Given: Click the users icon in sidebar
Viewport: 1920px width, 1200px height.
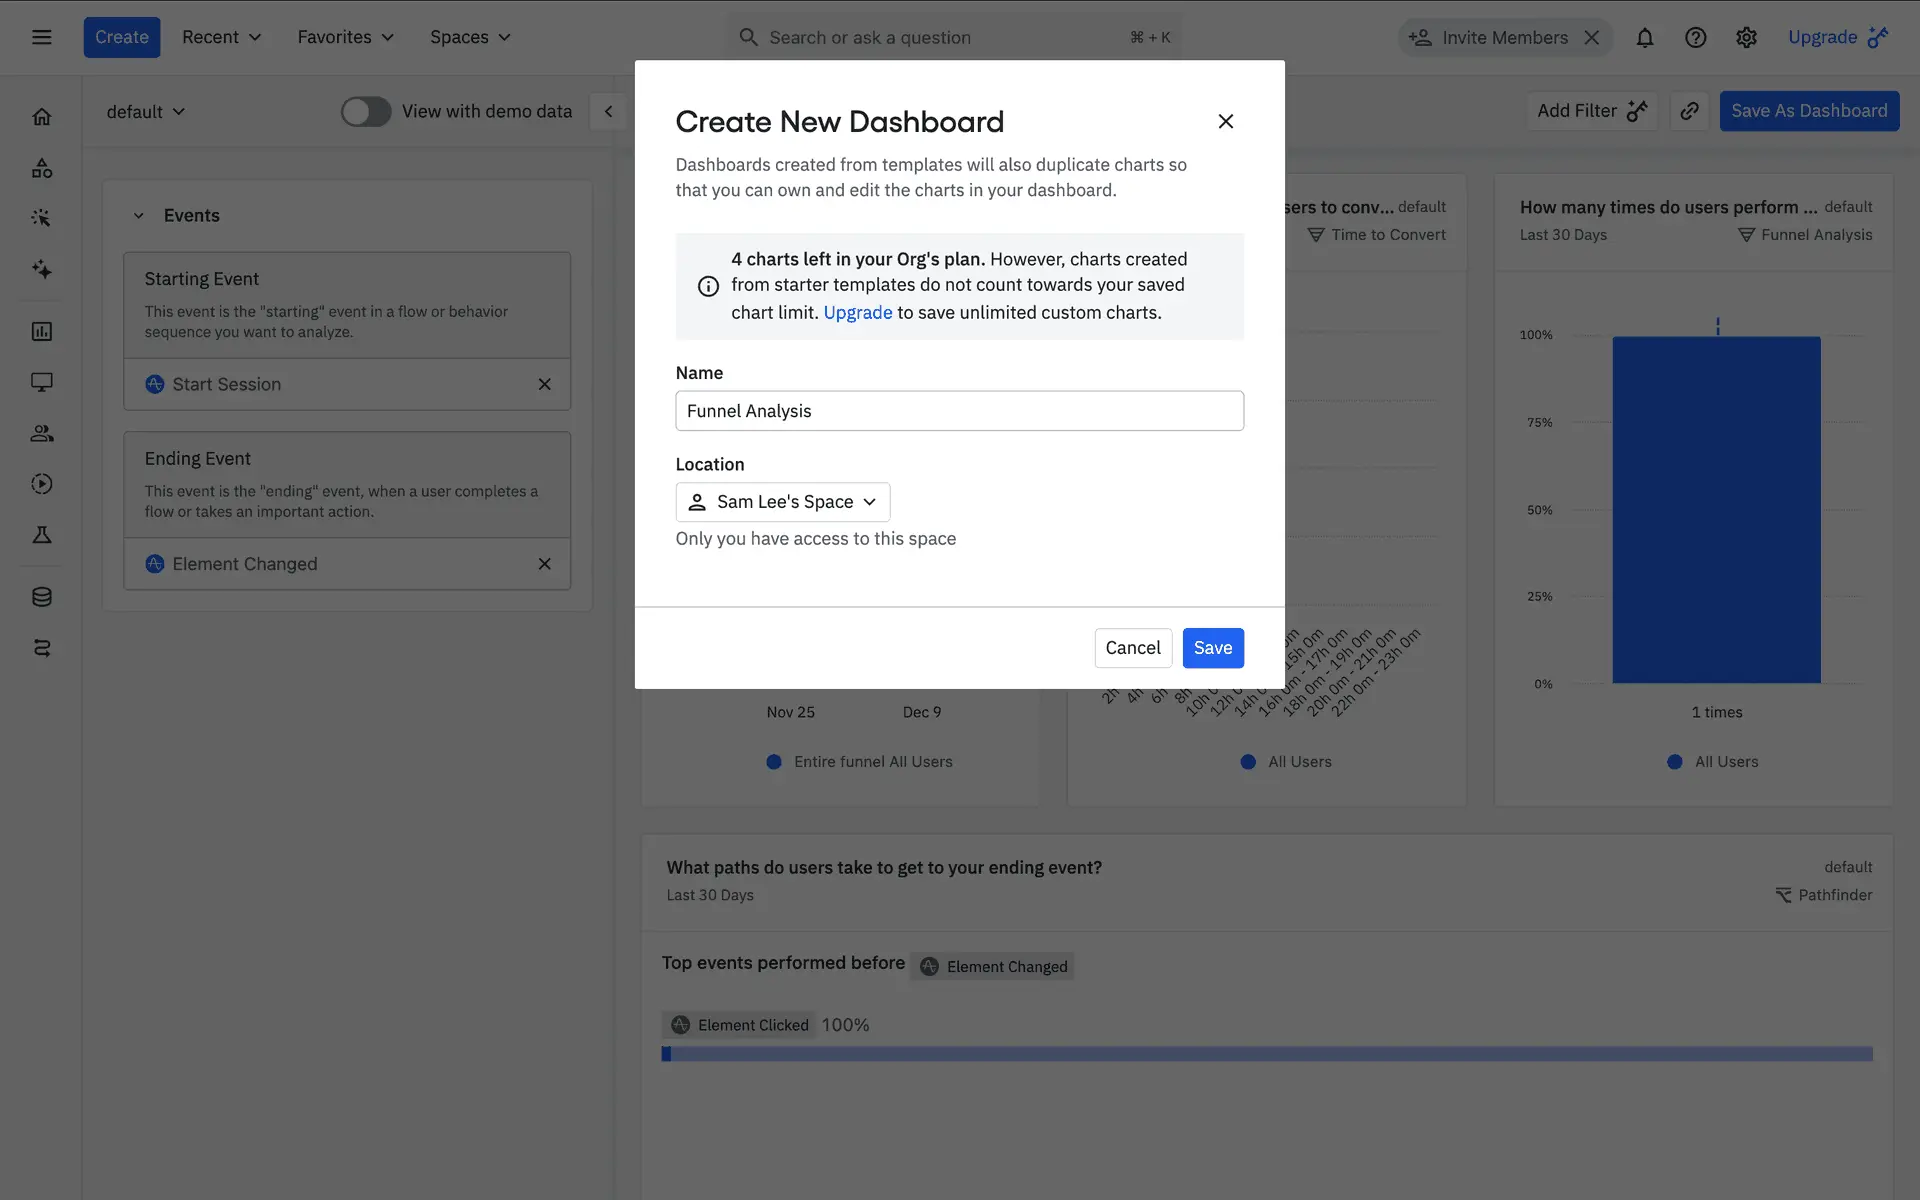Looking at the screenshot, I should click(x=42, y=433).
